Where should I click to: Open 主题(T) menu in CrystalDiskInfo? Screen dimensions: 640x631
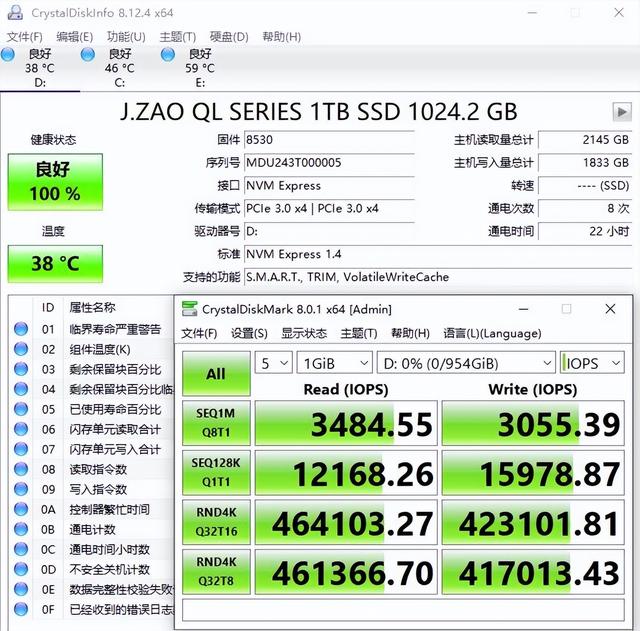click(178, 37)
